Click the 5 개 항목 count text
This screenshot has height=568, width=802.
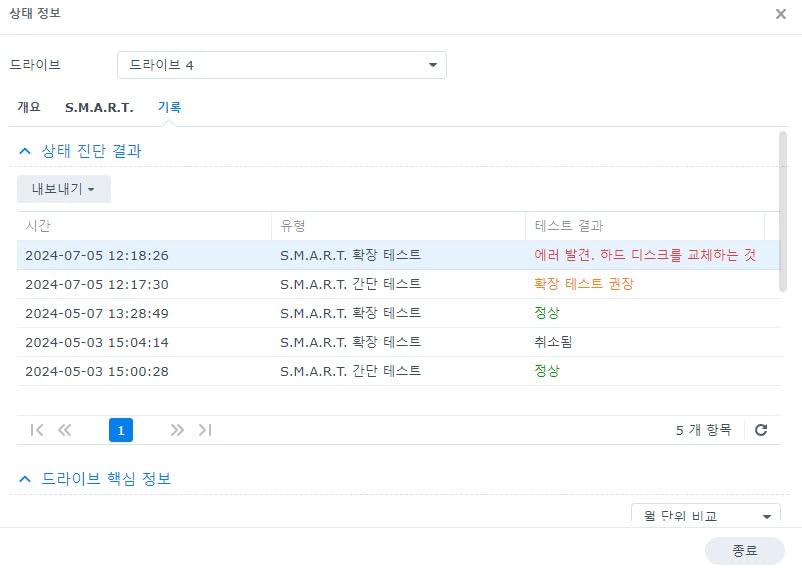(704, 430)
